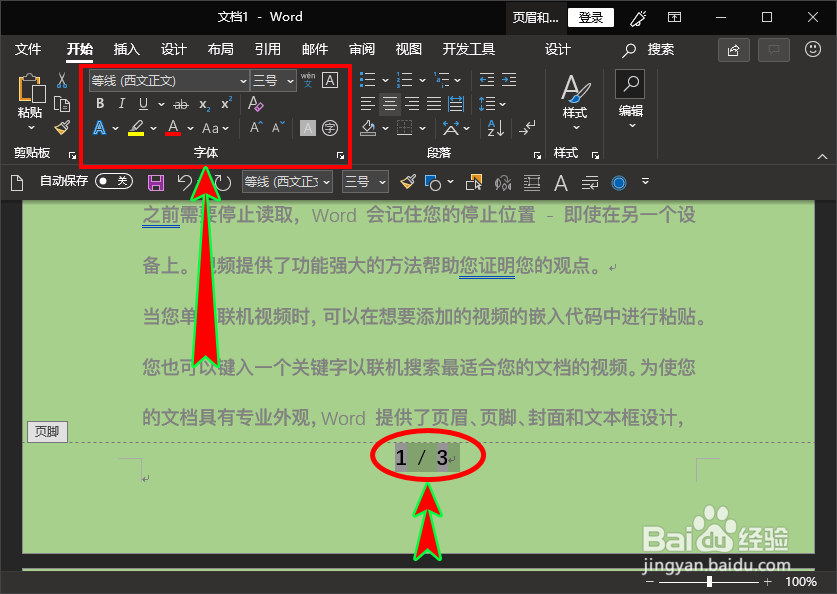Click the 页脚 footer label tag
Viewport: 837px width, 594px height.
click(47, 431)
